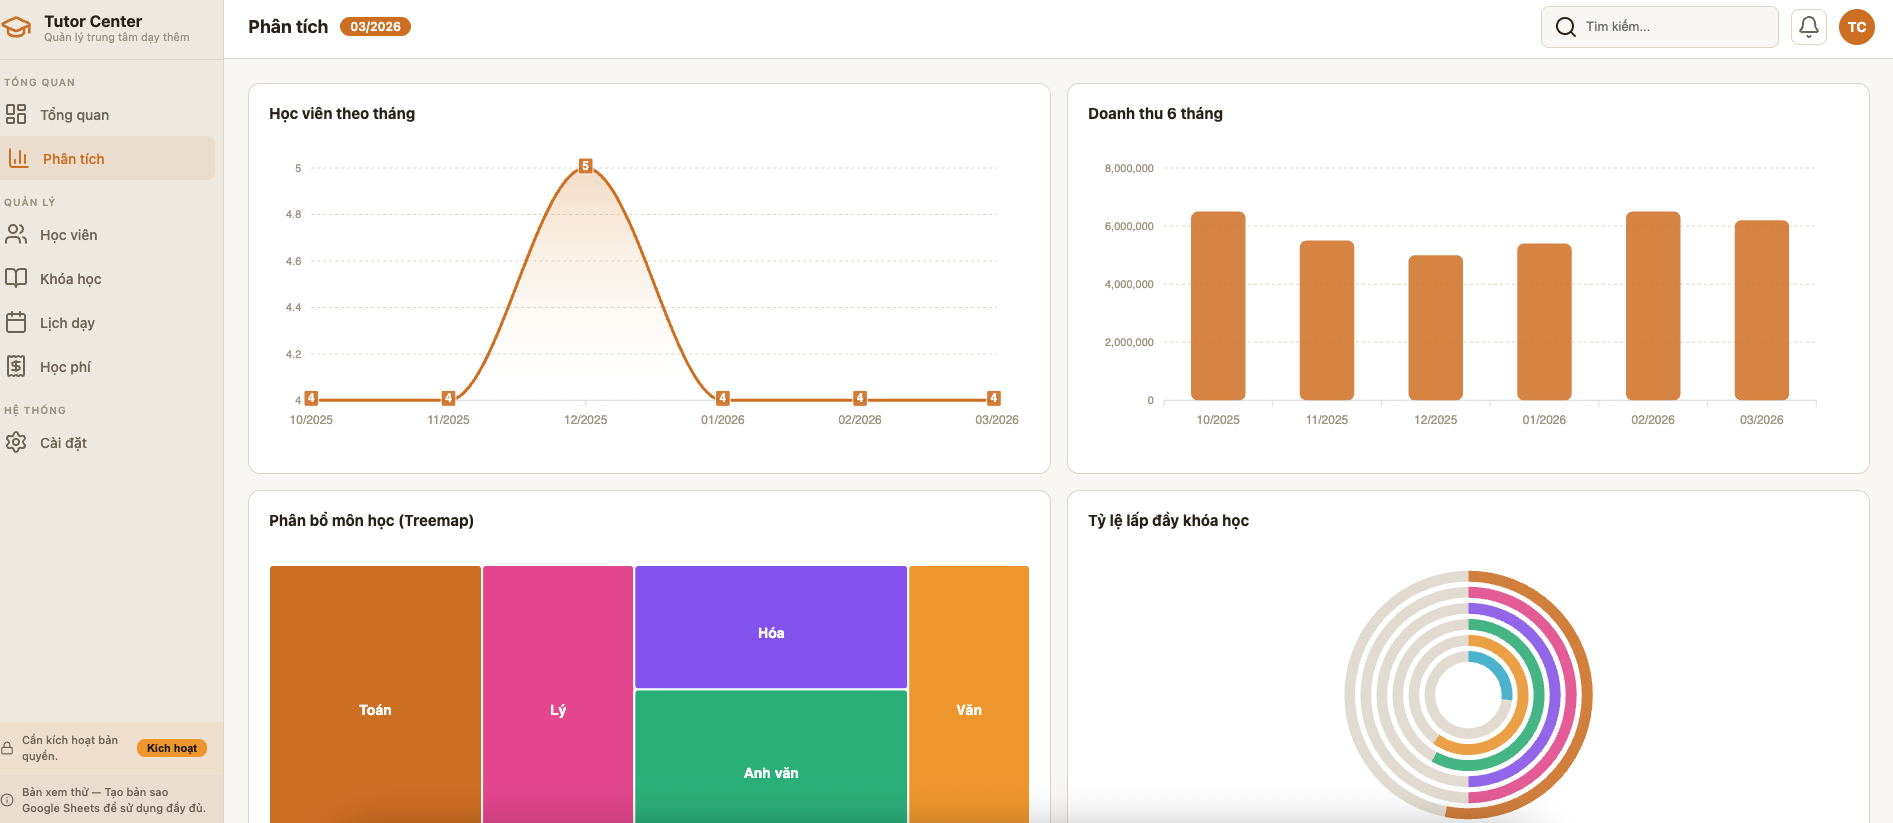The height and width of the screenshot is (823, 1893).
Task: Click the 12/2025 peak data point
Action: tap(585, 166)
